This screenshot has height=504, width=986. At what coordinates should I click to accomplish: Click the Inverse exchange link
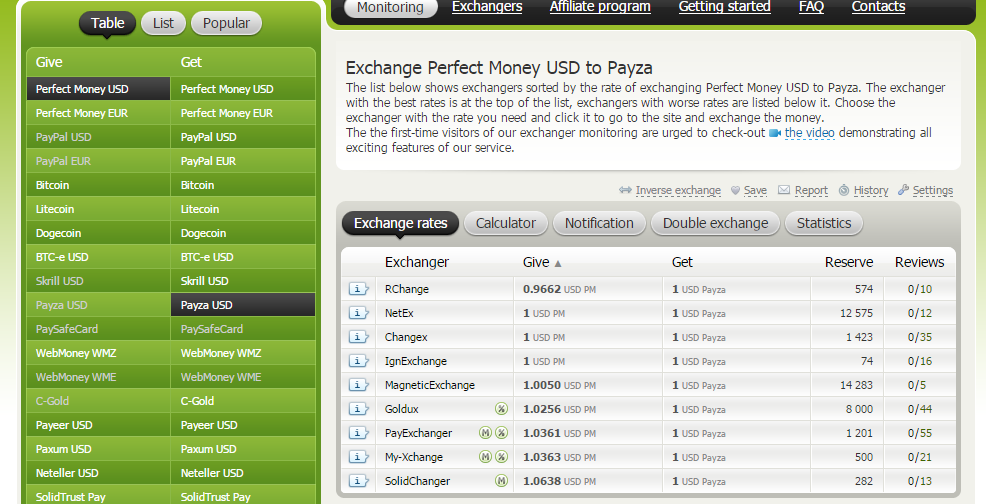click(x=678, y=190)
